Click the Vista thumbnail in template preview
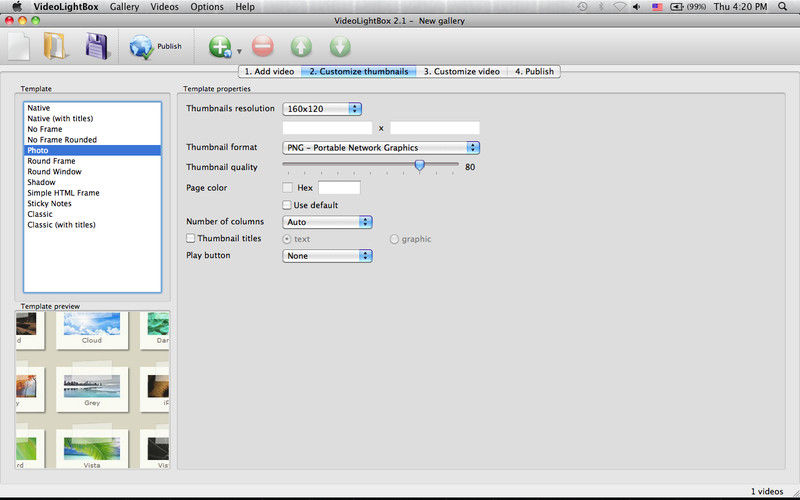Screen dimensions: 800x500 [92, 449]
